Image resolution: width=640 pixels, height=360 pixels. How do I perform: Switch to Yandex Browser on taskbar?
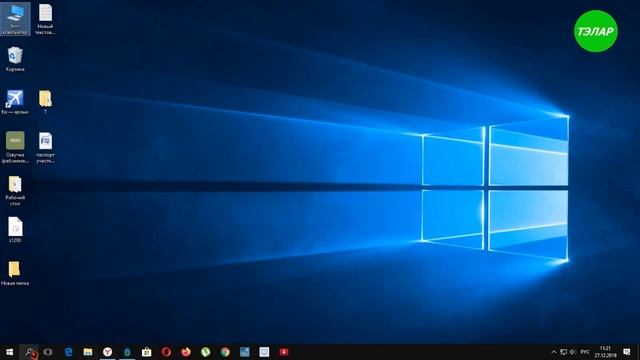tap(107, 352)
